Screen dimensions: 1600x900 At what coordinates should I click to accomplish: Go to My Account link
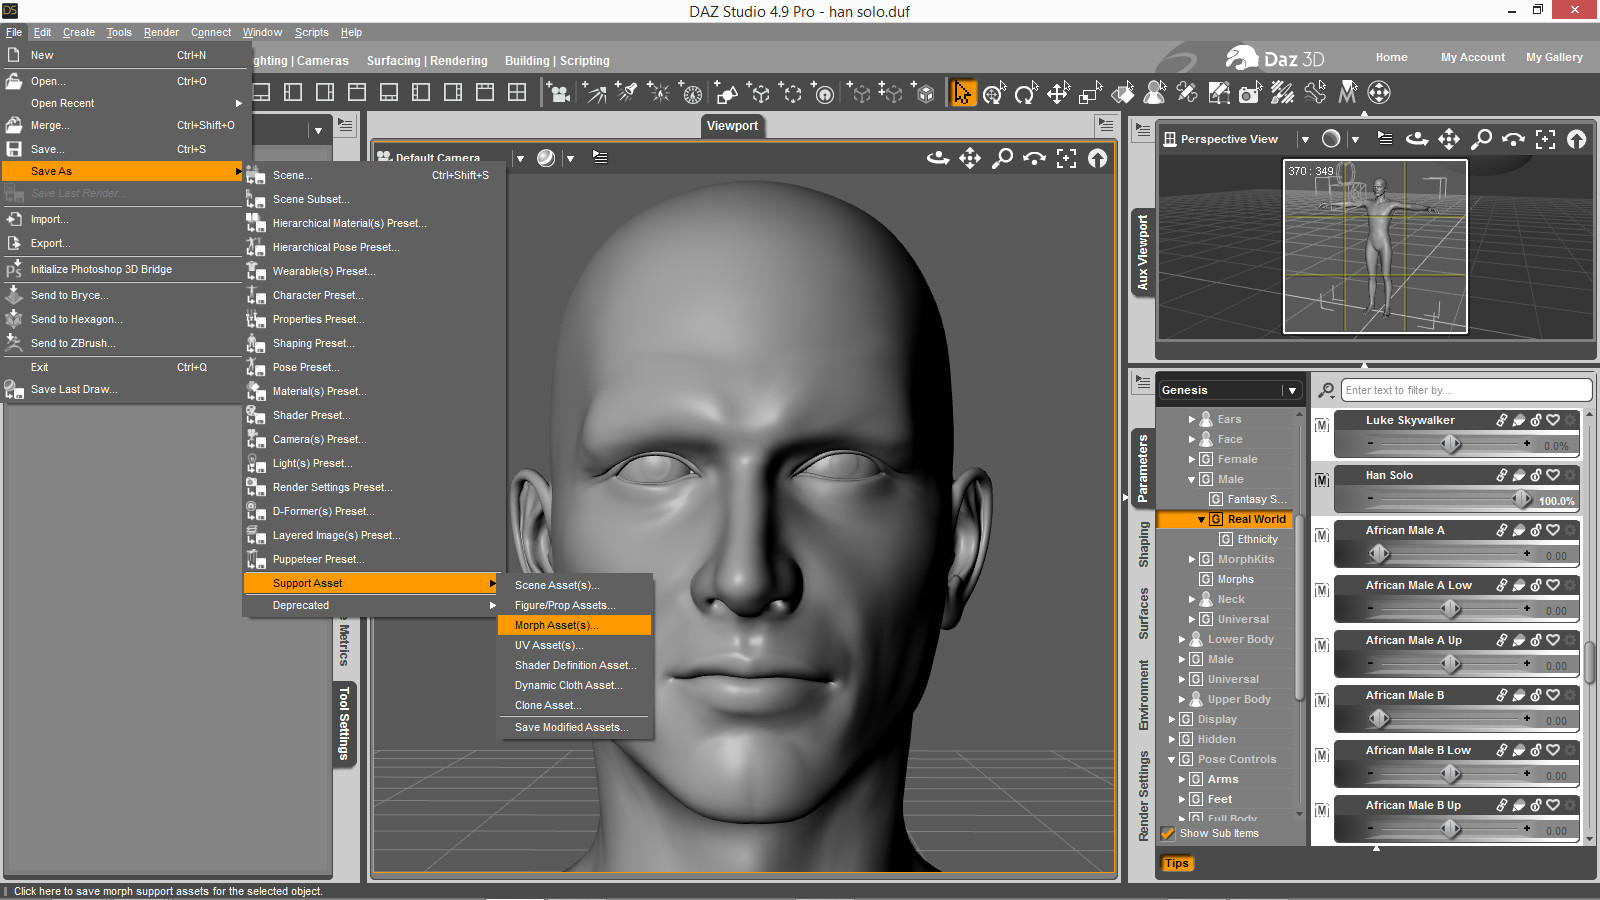click(x=1472, y=57)
